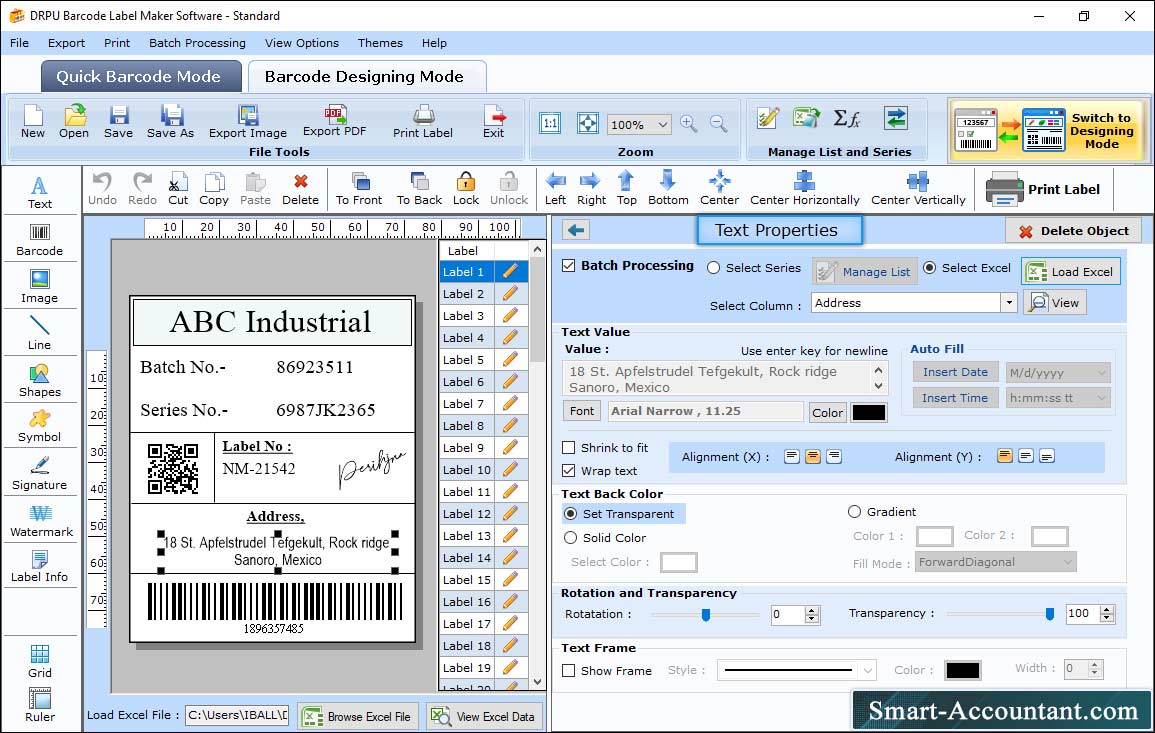Image resolution: width=1155 pixels, height=733 pixels.
Task: Select the Image tool in sidebar
Action: coord(40,287)
